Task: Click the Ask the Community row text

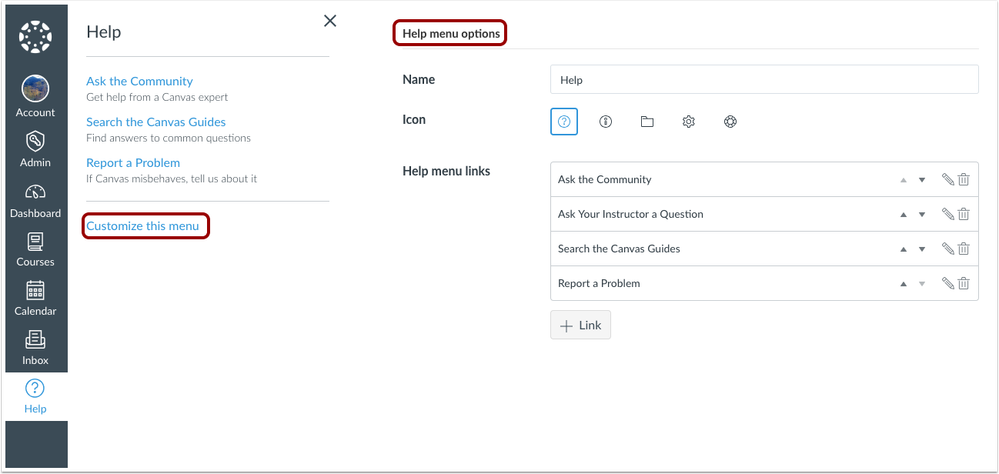Action: pos(605,180)
